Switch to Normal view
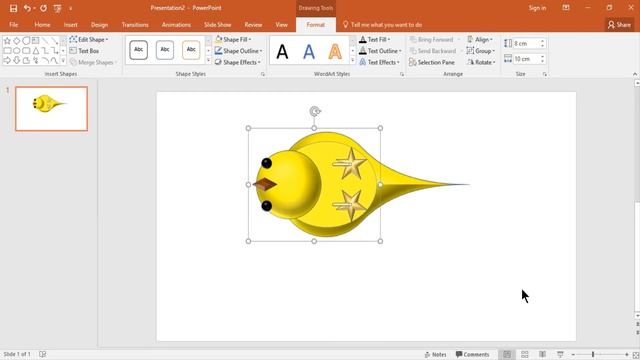The height and width of the screenshot is (360, 640). point(507,354)
